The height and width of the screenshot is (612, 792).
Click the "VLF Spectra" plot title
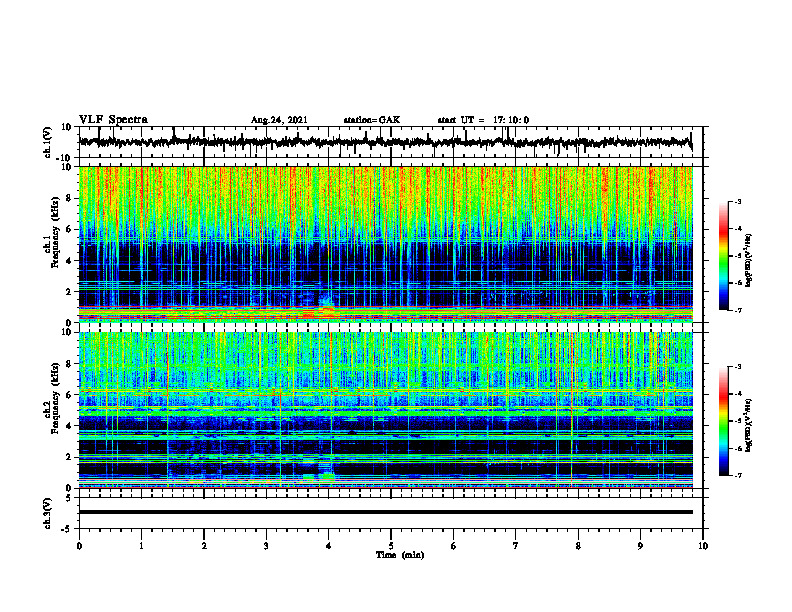tap(113, 120)
